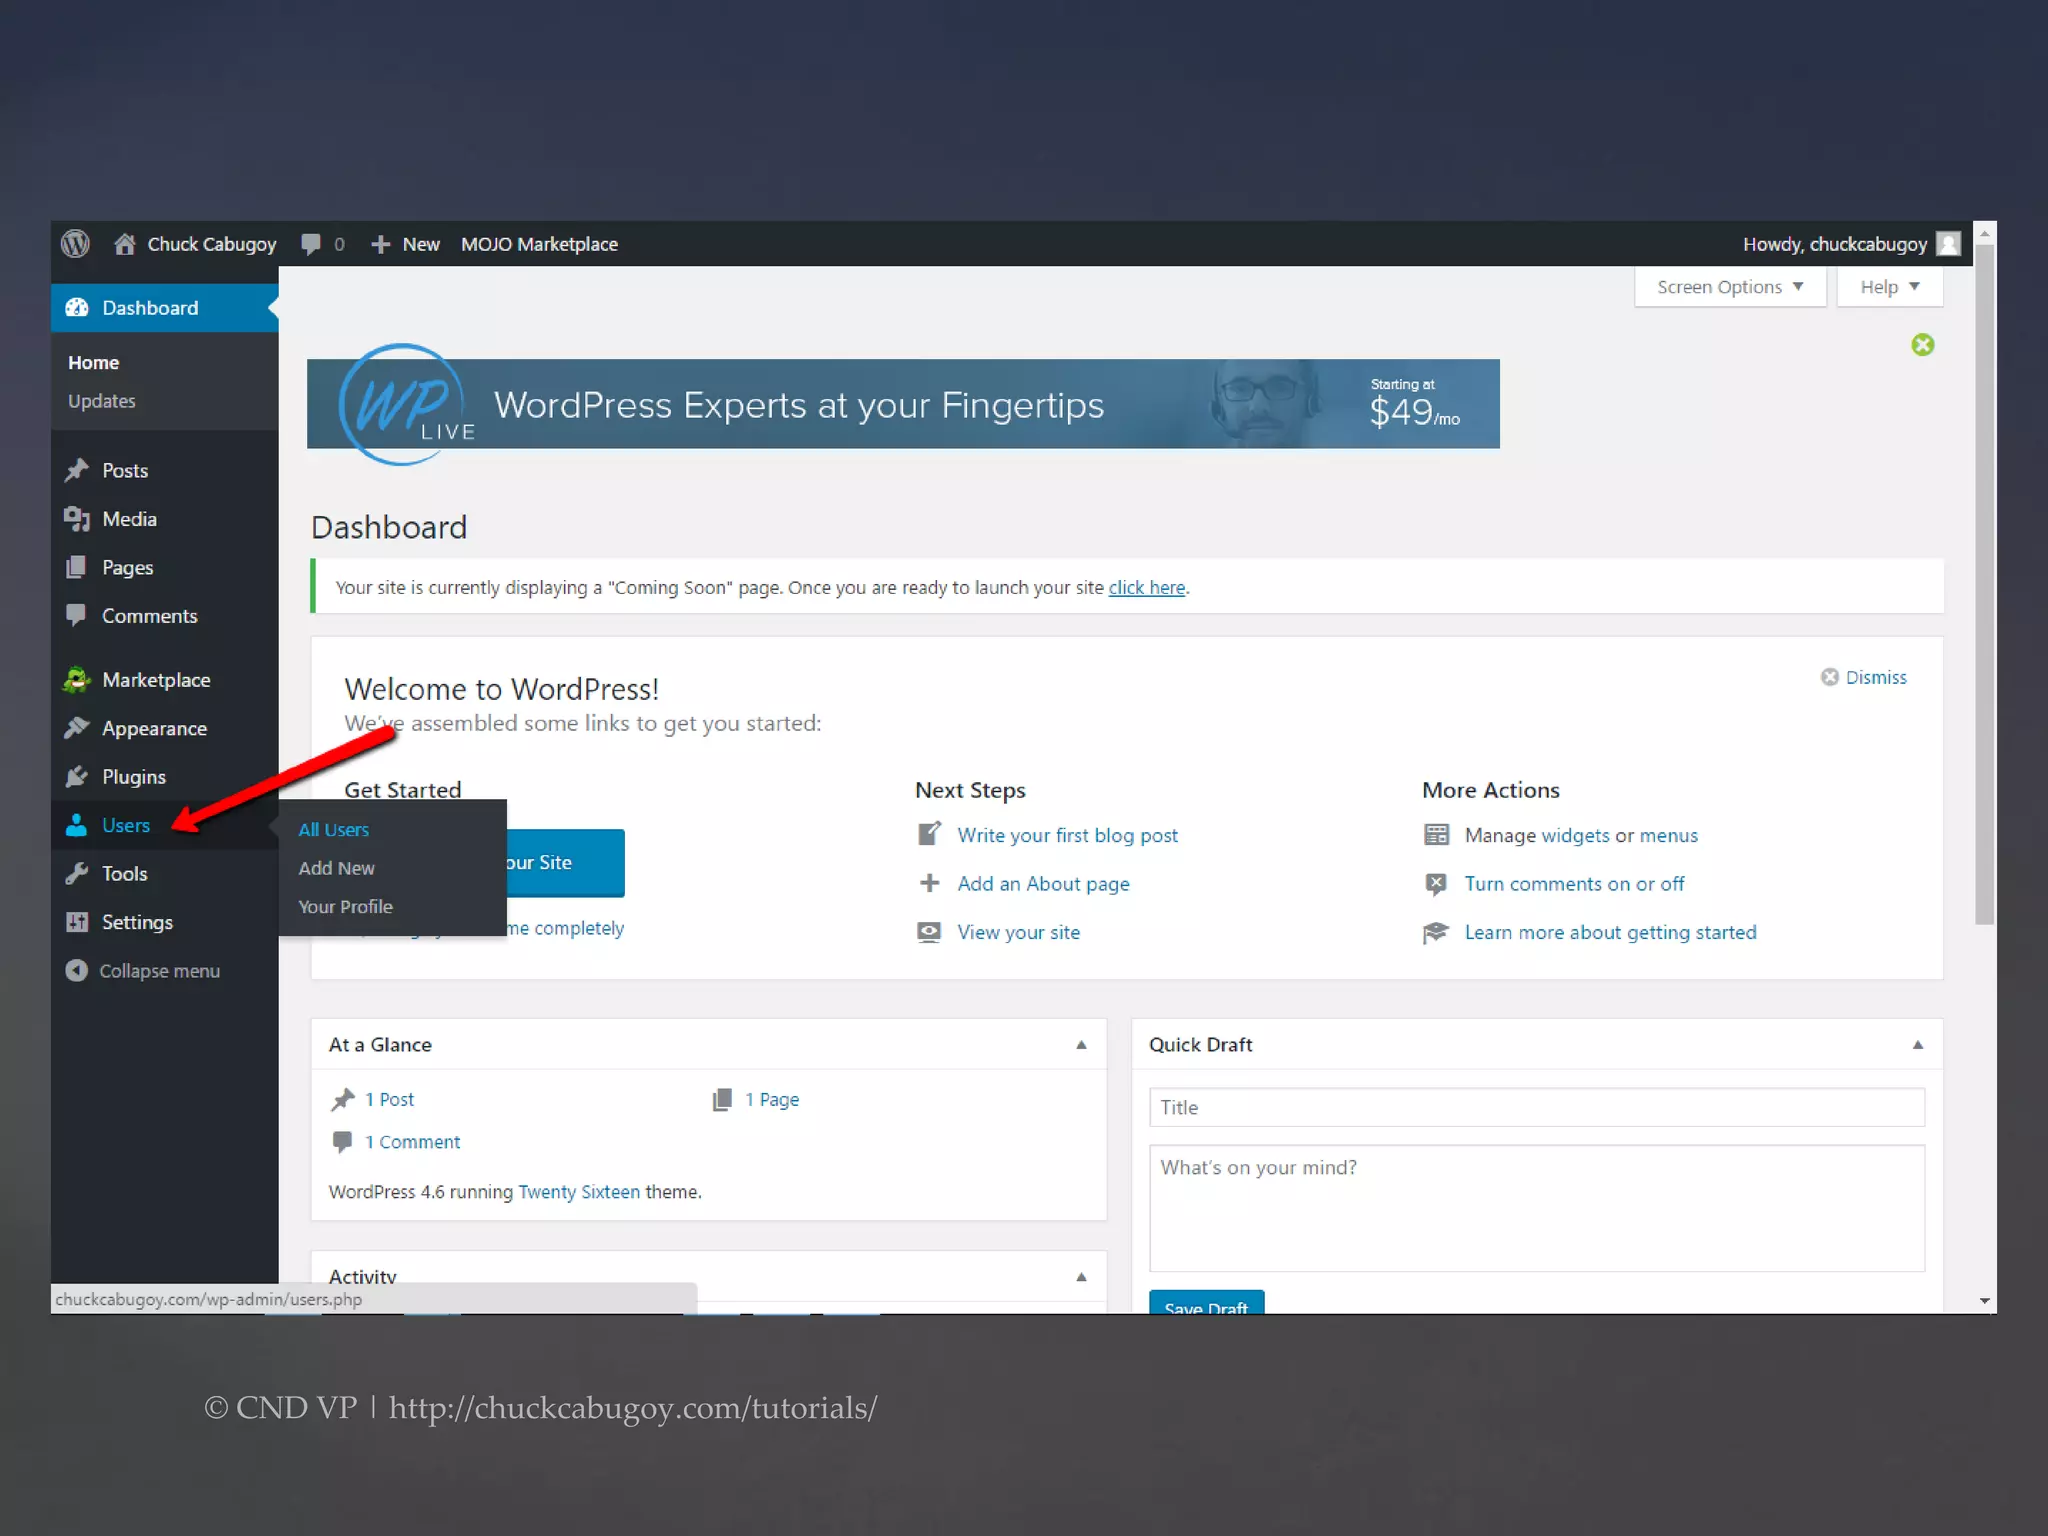Open the Posts menu item label
Viewport: 2048px width, 1536px height.
(125, 470)
